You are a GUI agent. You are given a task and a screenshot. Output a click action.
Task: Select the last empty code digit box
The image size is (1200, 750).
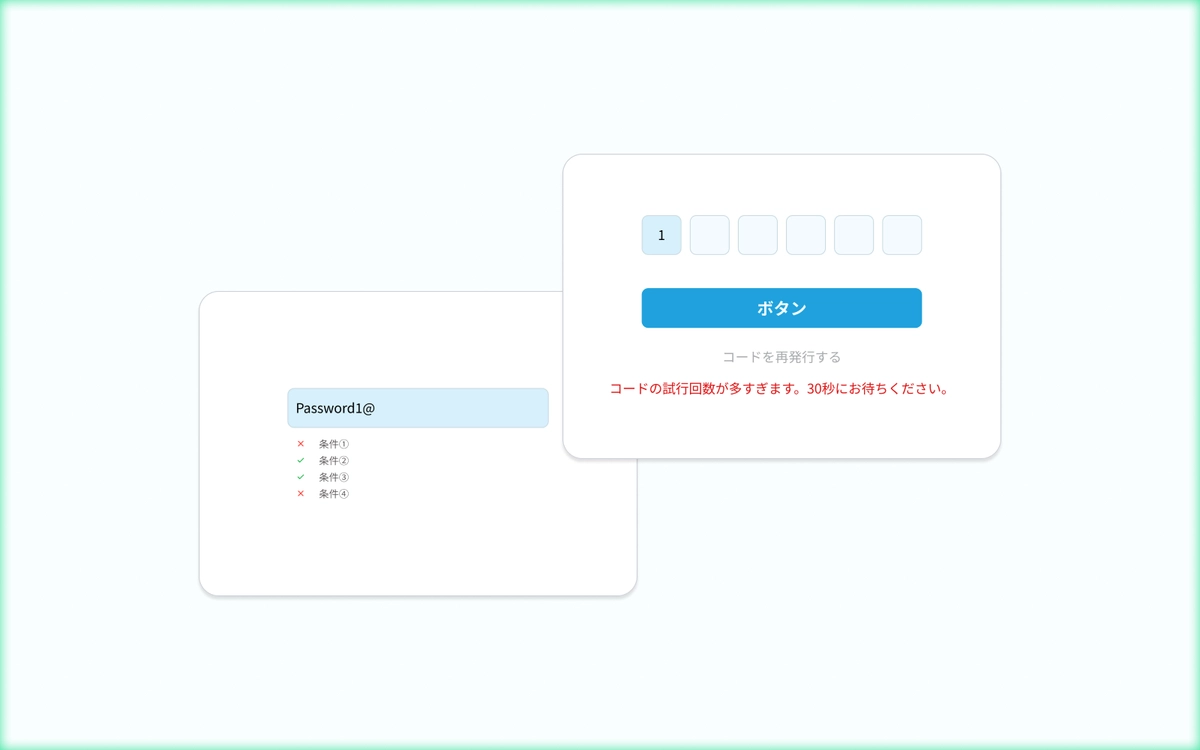[x=901, y=234]
